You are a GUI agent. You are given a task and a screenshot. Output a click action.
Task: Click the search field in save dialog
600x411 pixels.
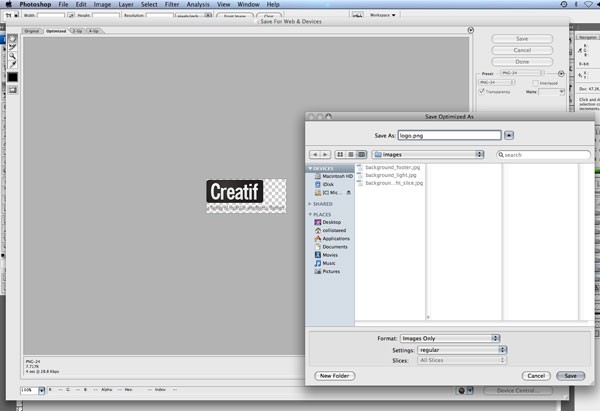[x=543, y=155]
